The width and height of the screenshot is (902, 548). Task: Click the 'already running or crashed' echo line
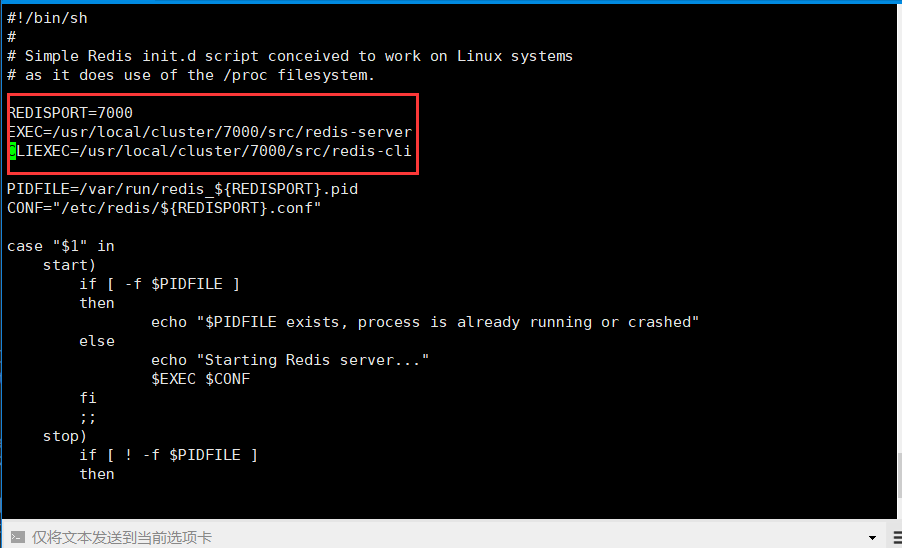[425, 322]
